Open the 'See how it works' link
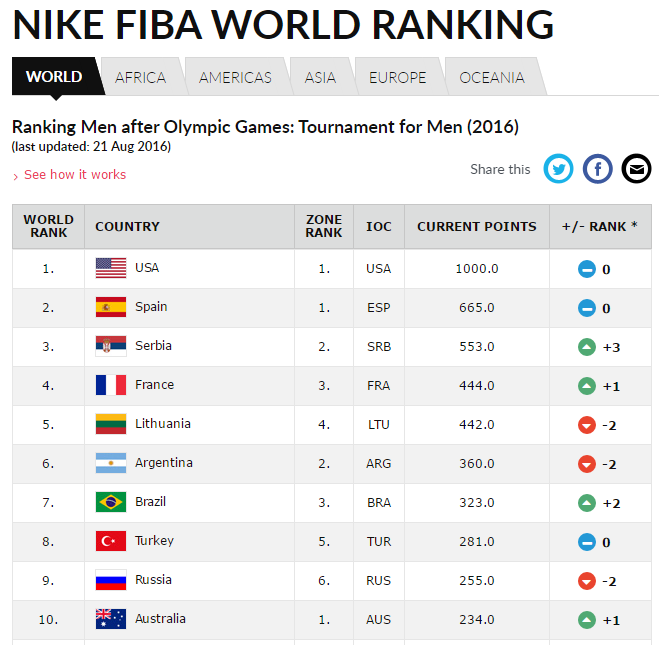 click(75, 175)
